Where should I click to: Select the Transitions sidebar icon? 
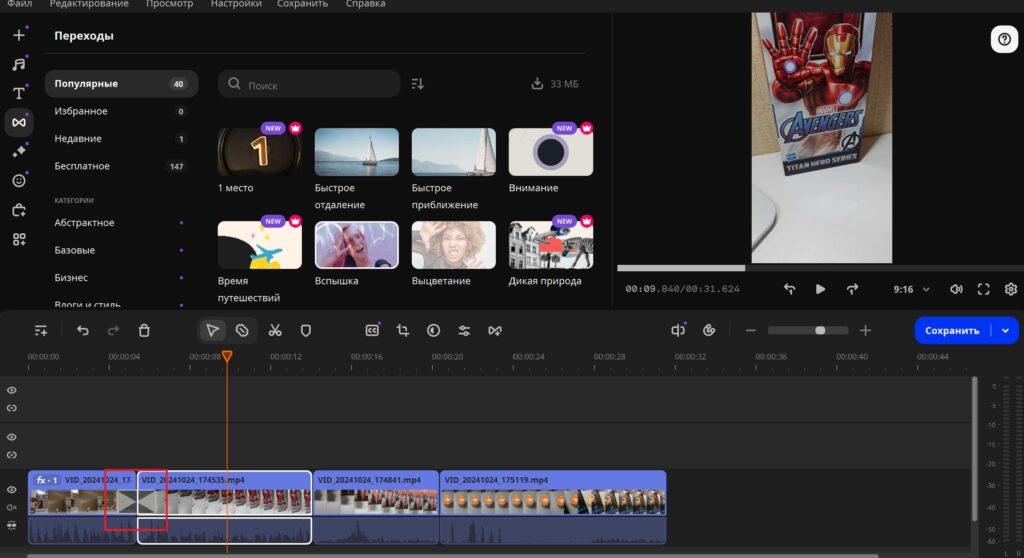[x=19, y=122]
